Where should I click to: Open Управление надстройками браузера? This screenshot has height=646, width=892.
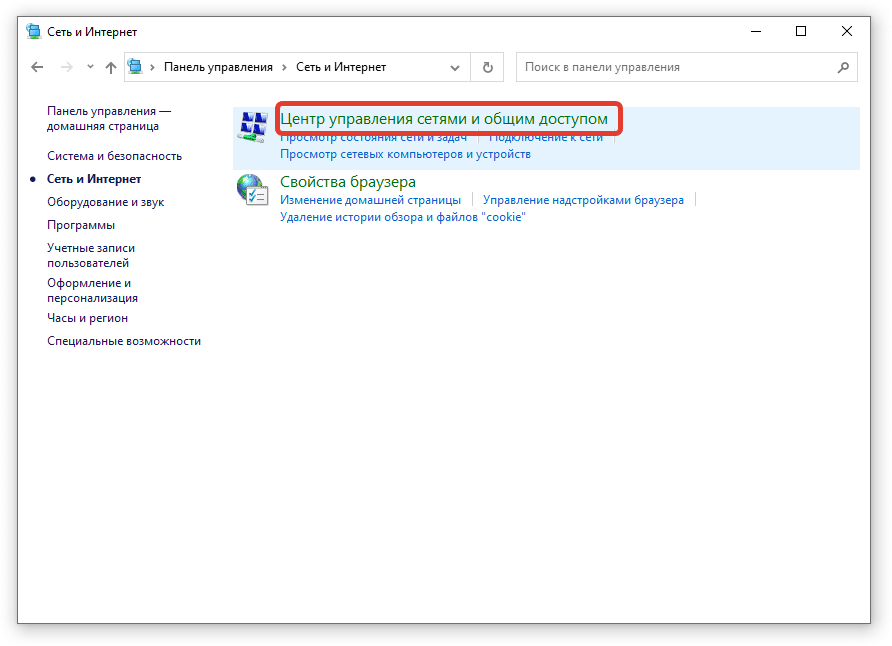[583, 200]
